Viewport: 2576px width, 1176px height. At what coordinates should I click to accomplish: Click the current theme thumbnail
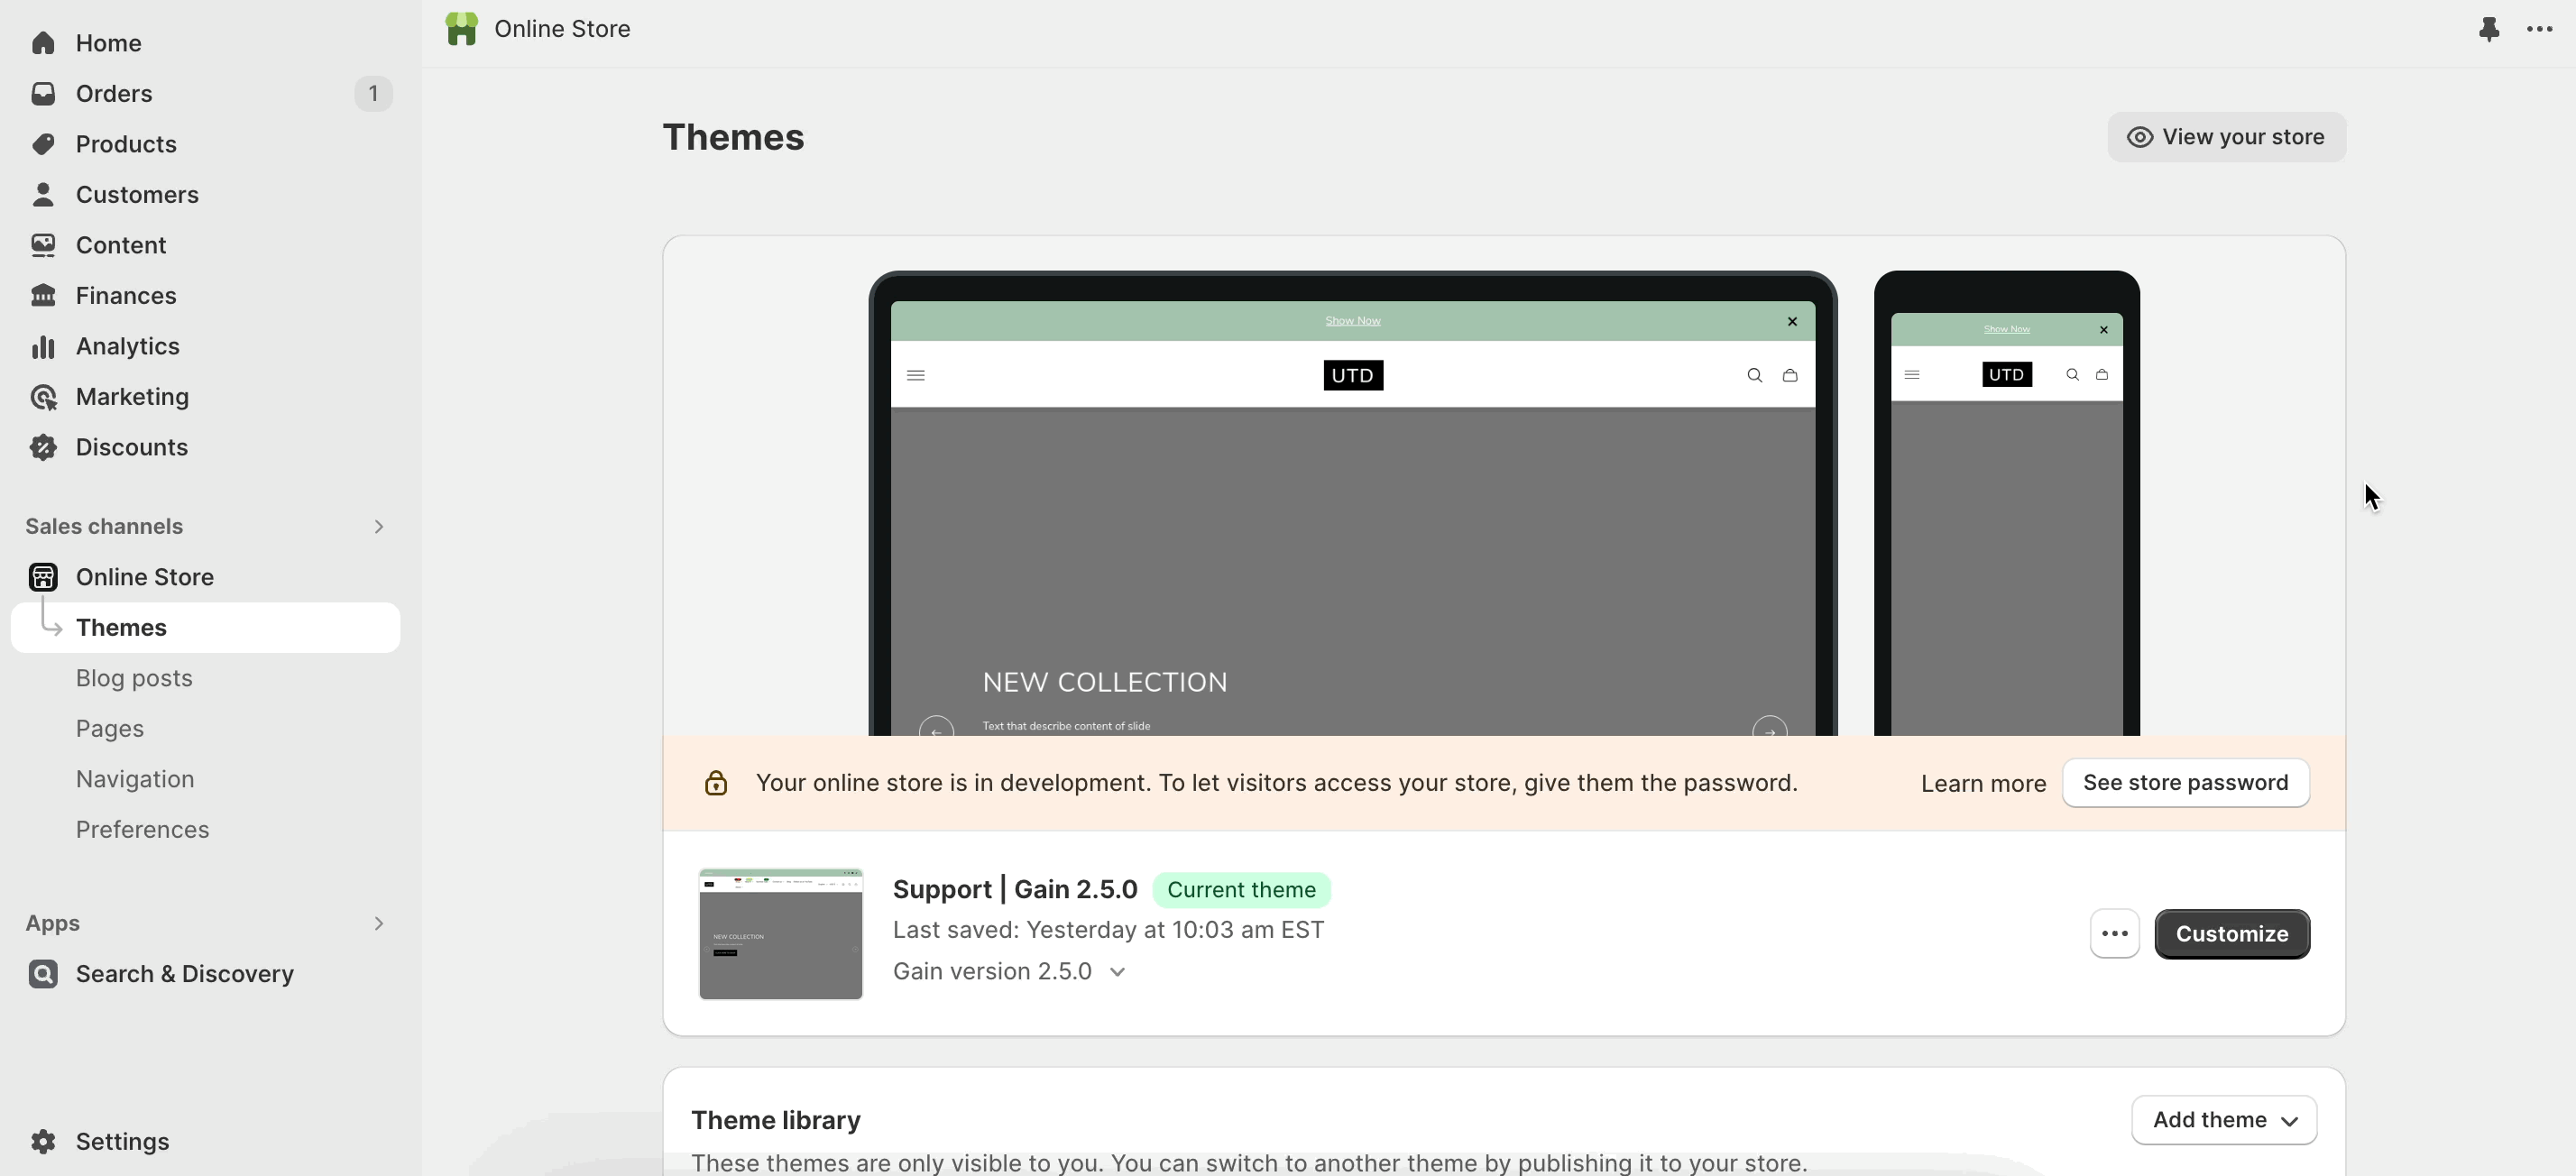tap(780, 934)
